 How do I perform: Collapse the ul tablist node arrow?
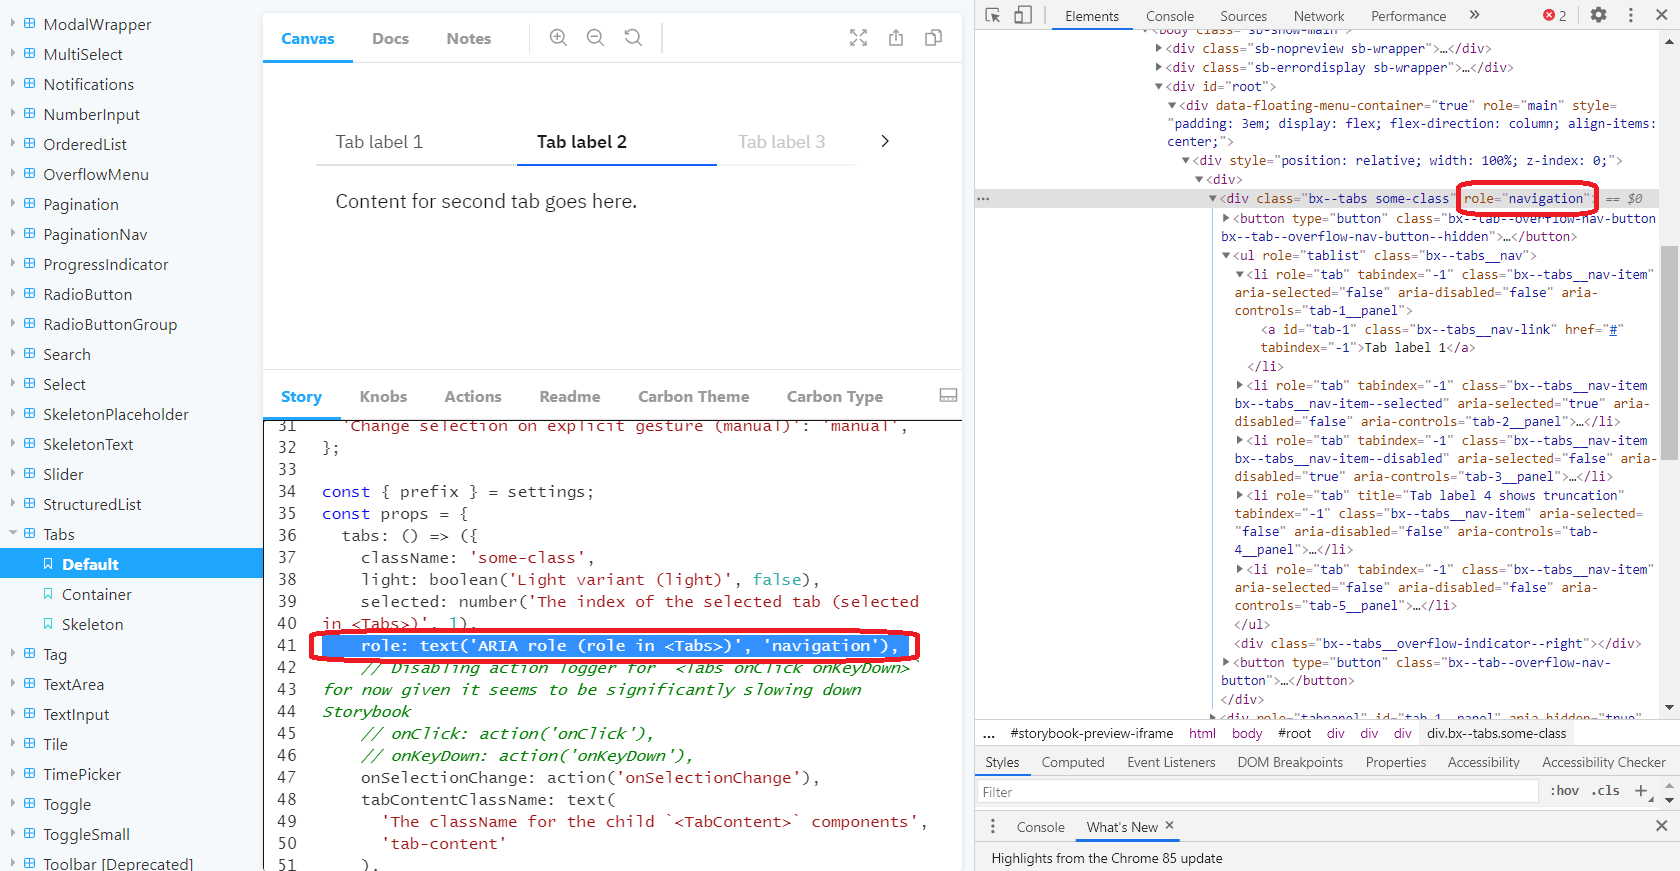[1226, 256]
